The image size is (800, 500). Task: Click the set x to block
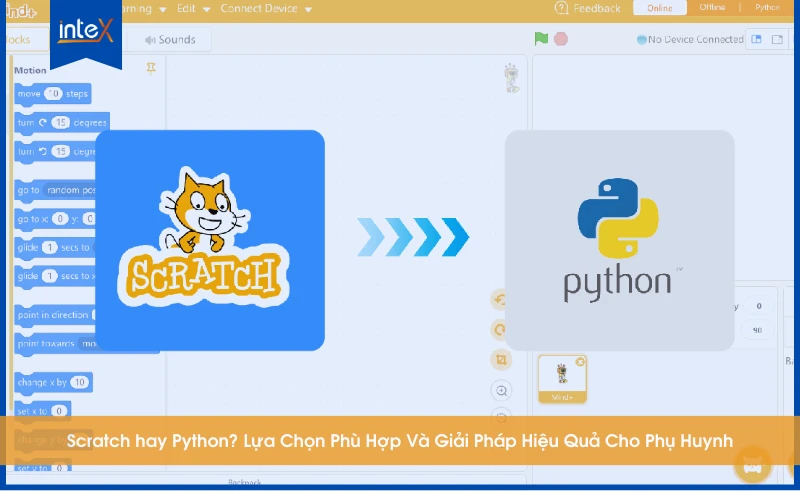coord(43,411)
